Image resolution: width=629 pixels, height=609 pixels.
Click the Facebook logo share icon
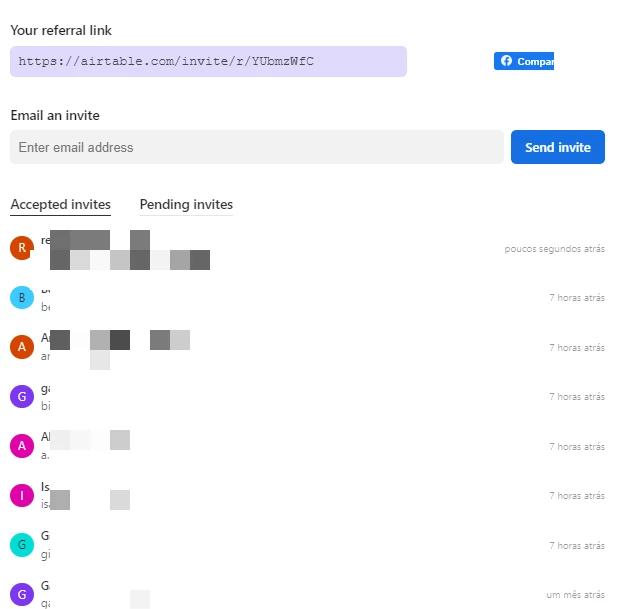pyautogui.click(x=506, y=61)
